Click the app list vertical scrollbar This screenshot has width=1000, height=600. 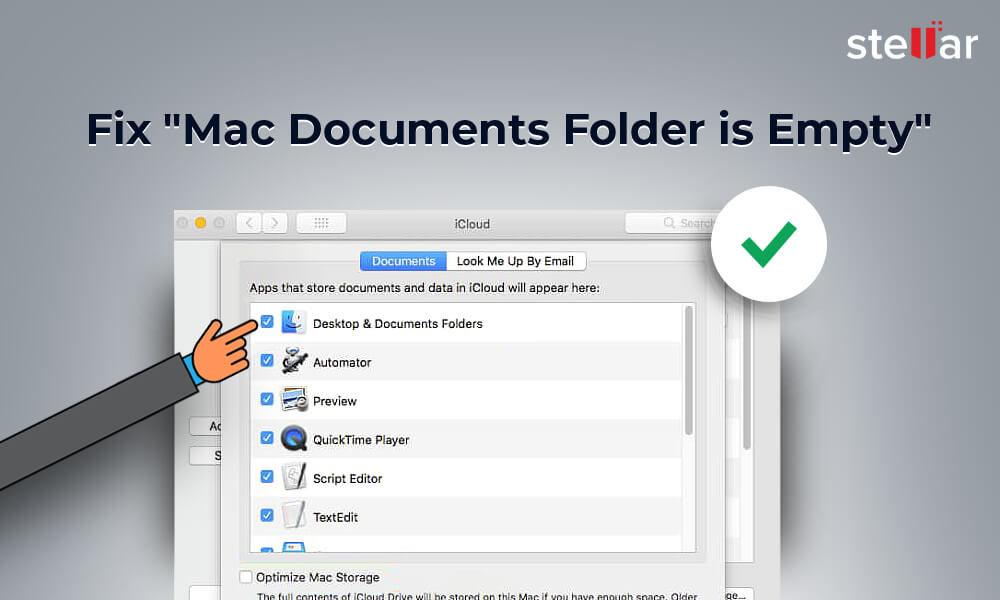[x=688, y=370]
